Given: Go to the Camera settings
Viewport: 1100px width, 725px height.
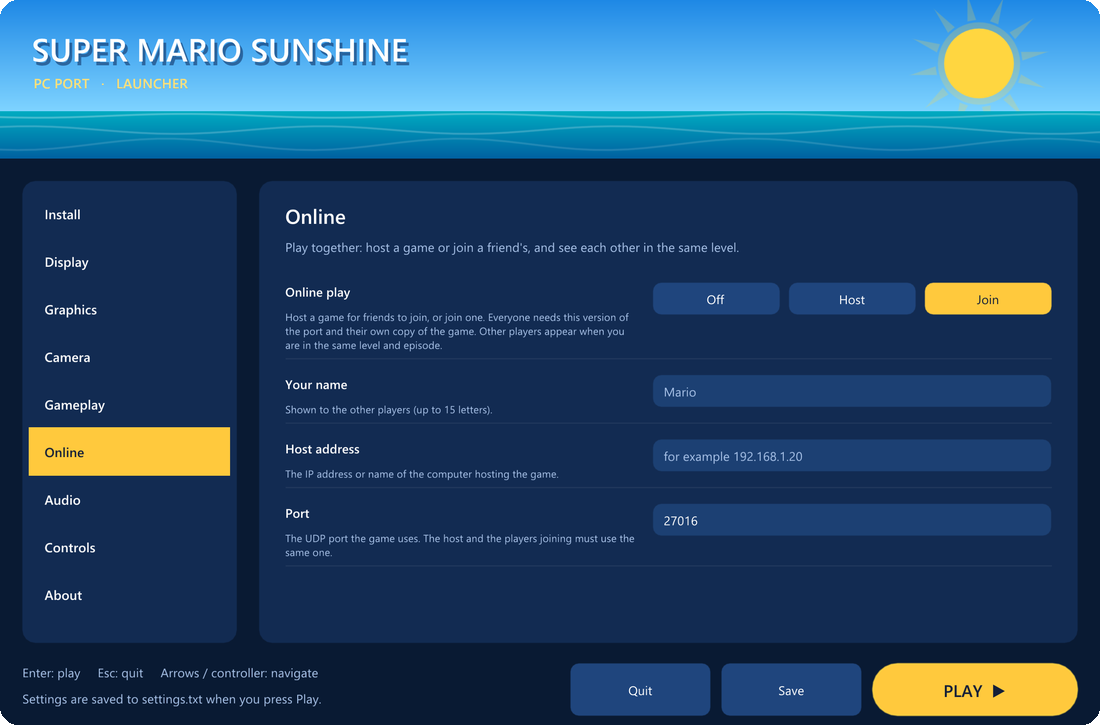Looking at the screenshot, I should 129,357.
